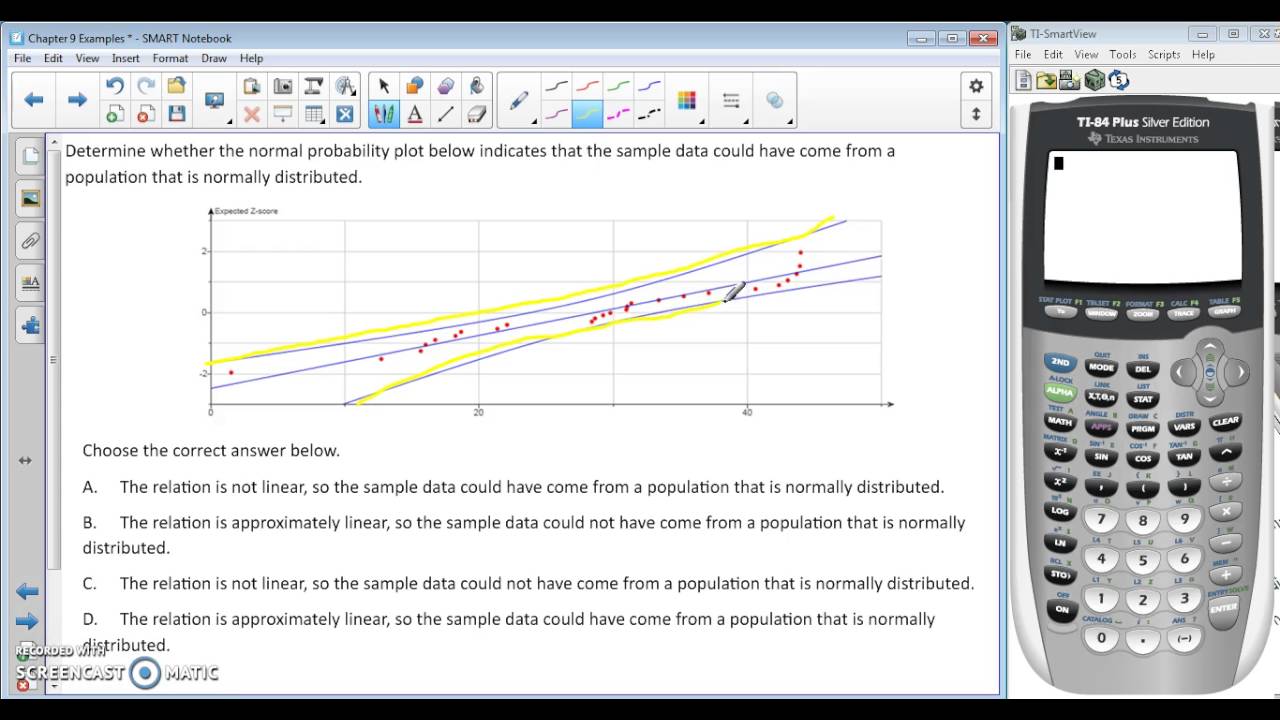The image size is (1280, 720).
Task: Choose the dashed magenta pen style
Action: click(x=618, y=114)
